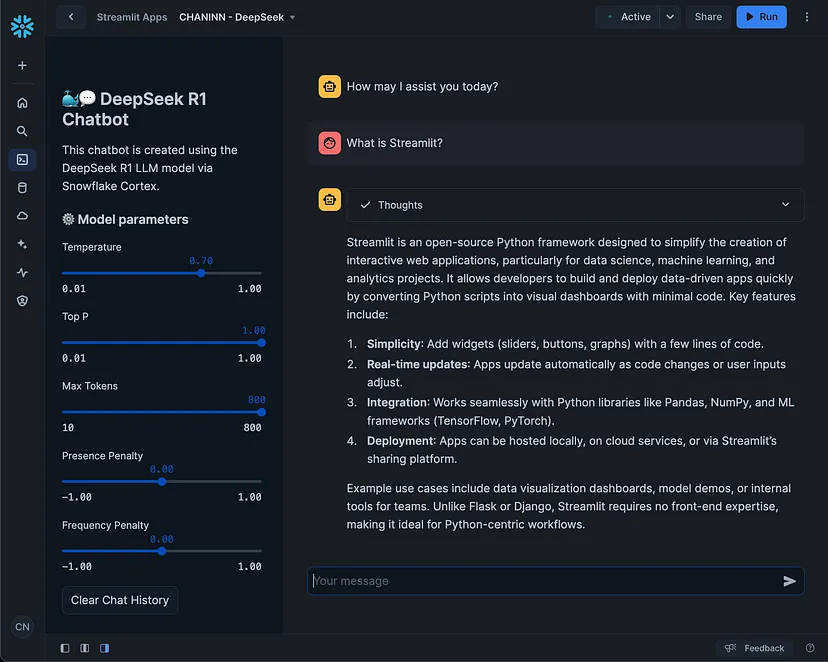Image resolution: width=828 pixels, height=662 pixels.
Task: Go to Home in left sidebar
Action: pos(22,103)
